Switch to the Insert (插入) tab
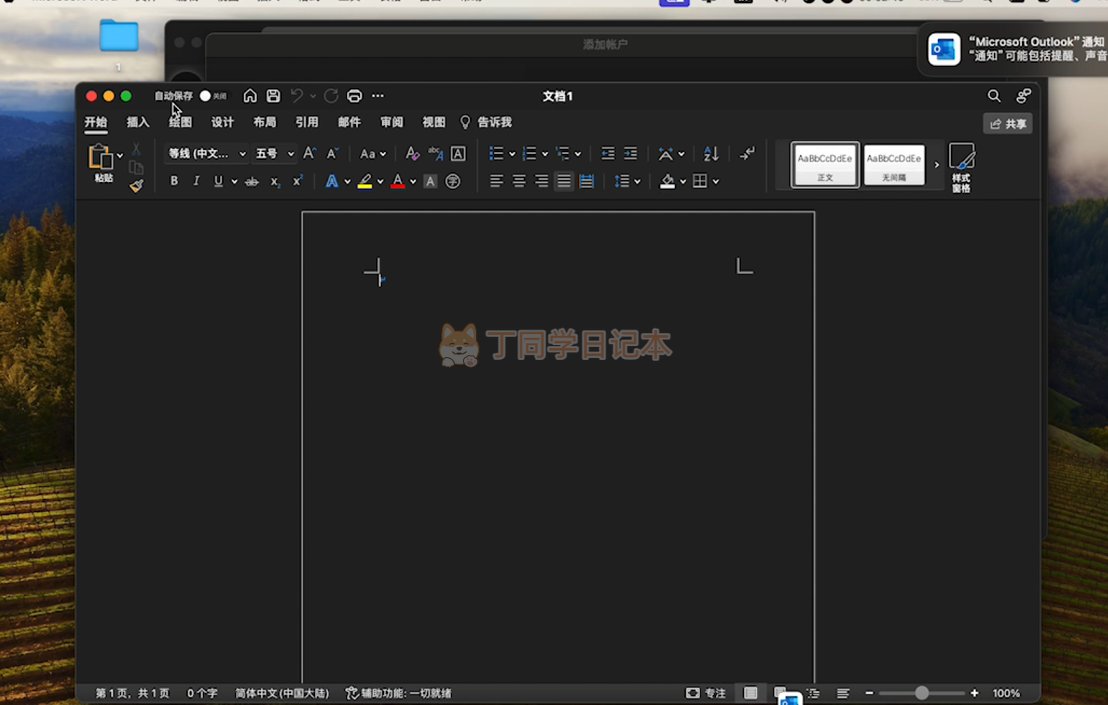 138,122
